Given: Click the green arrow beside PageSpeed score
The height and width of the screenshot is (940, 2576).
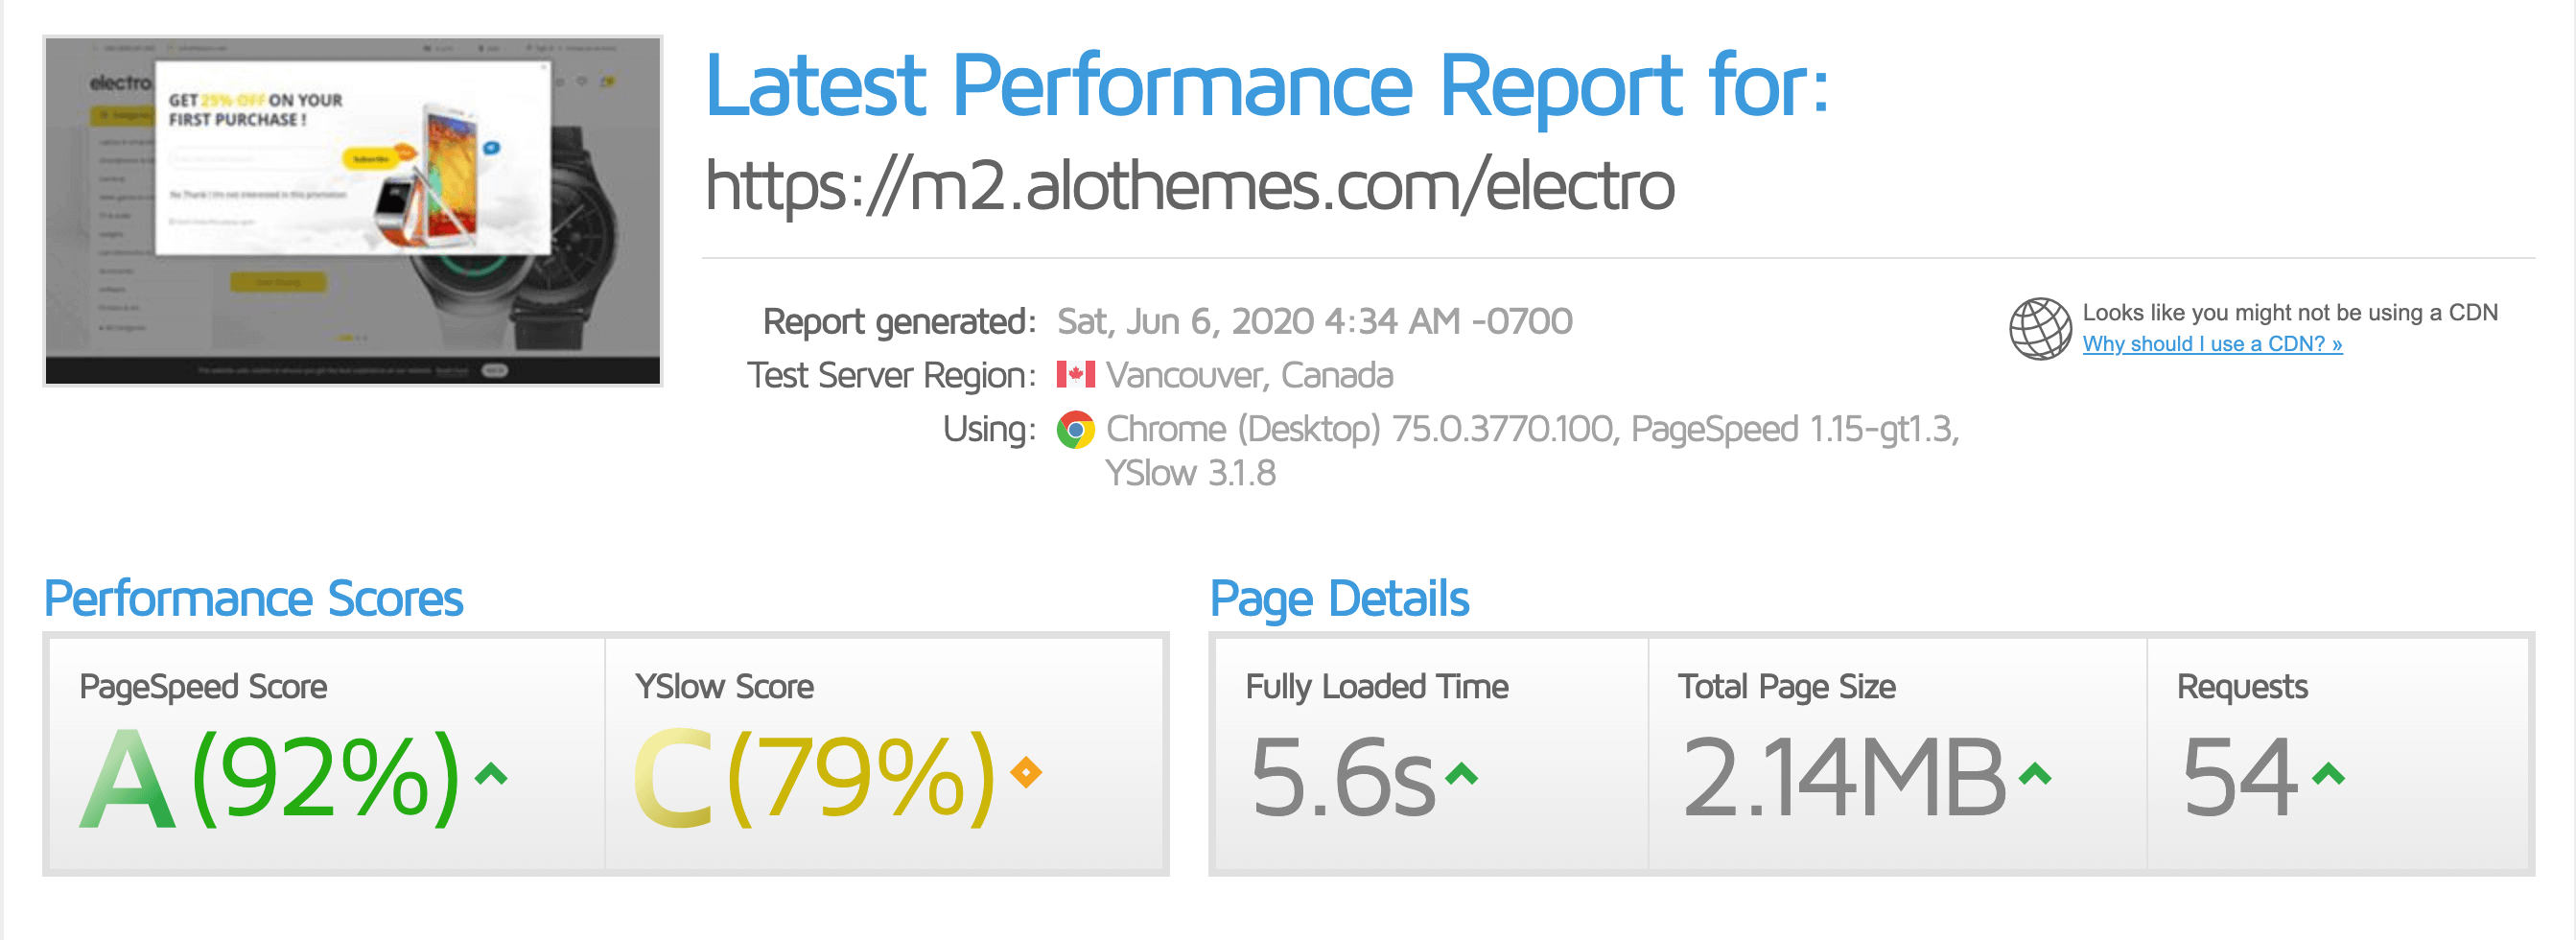Looking at the screenshot, I should (x=491, y=773).
